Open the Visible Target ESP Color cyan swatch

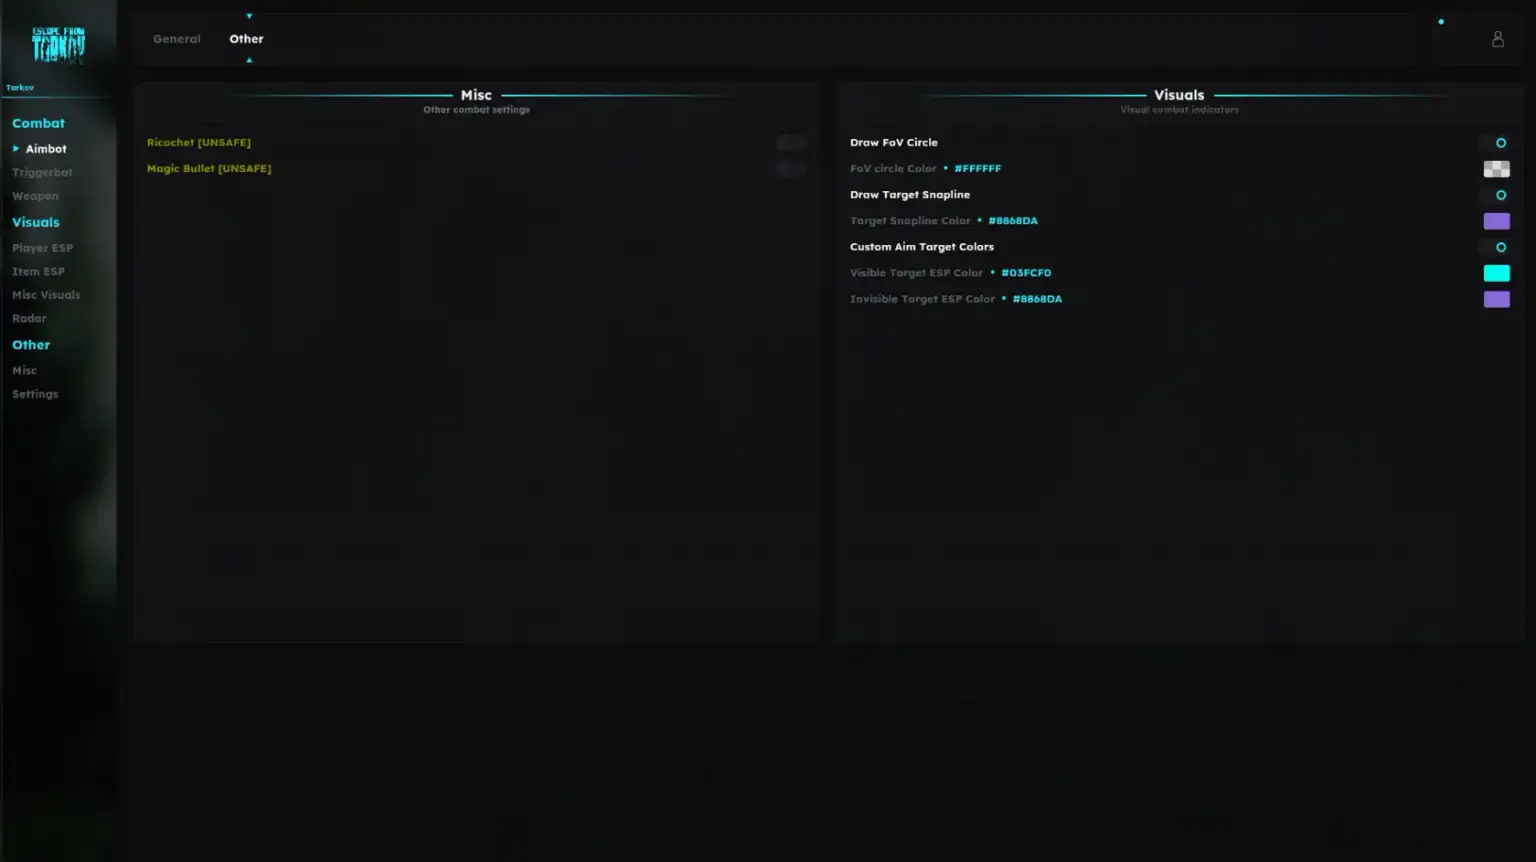tap(1496, 272)
